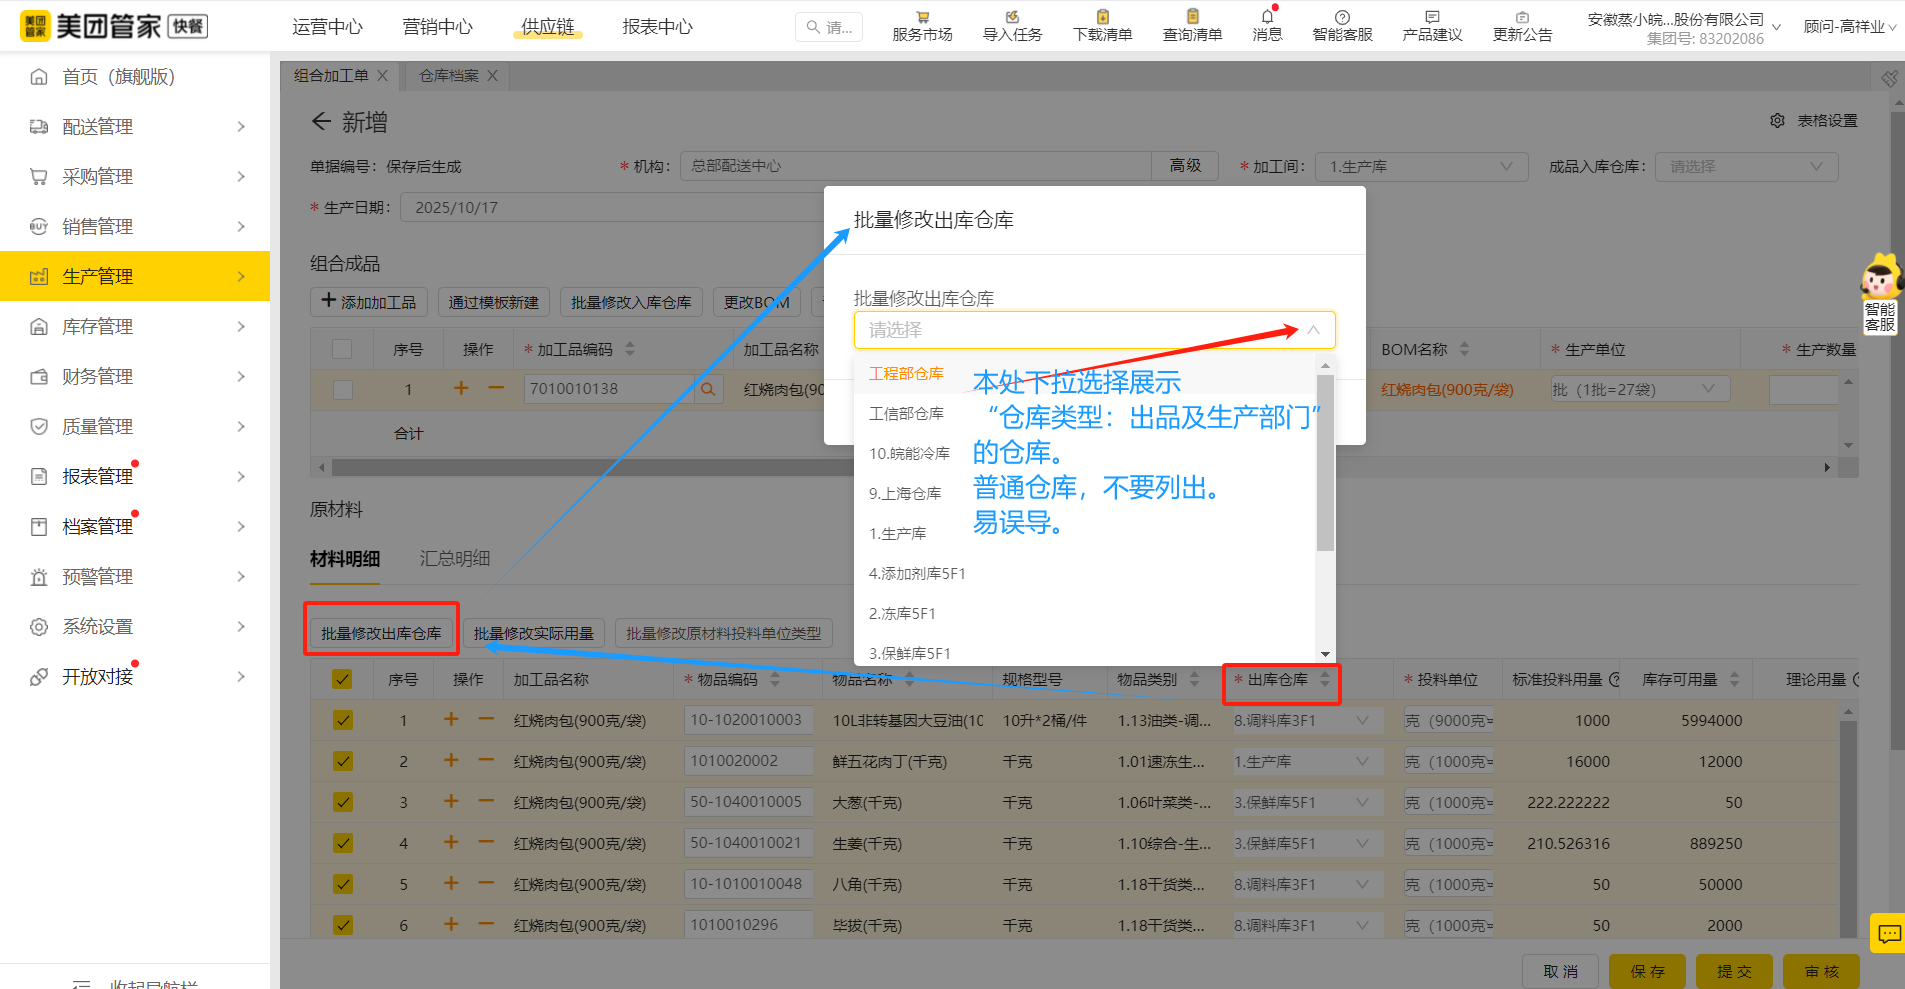Click the 提交 submit button
This screenshot has height=989, width=1905.
click(x=1733, y=970)
